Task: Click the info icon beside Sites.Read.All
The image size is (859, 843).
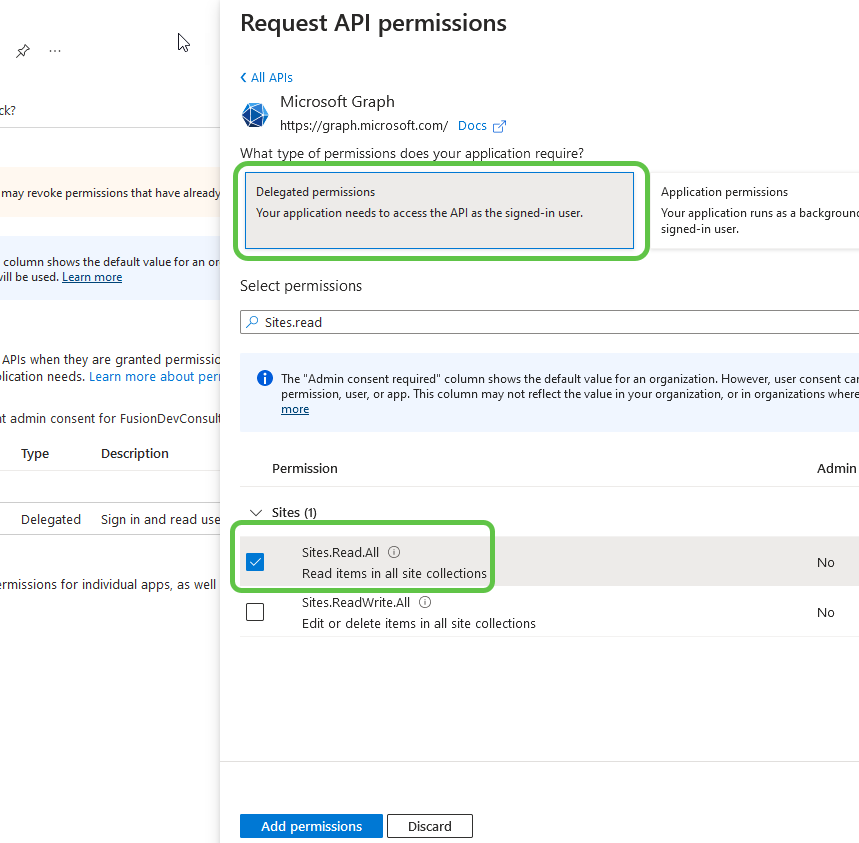Action: pos(394,551)
